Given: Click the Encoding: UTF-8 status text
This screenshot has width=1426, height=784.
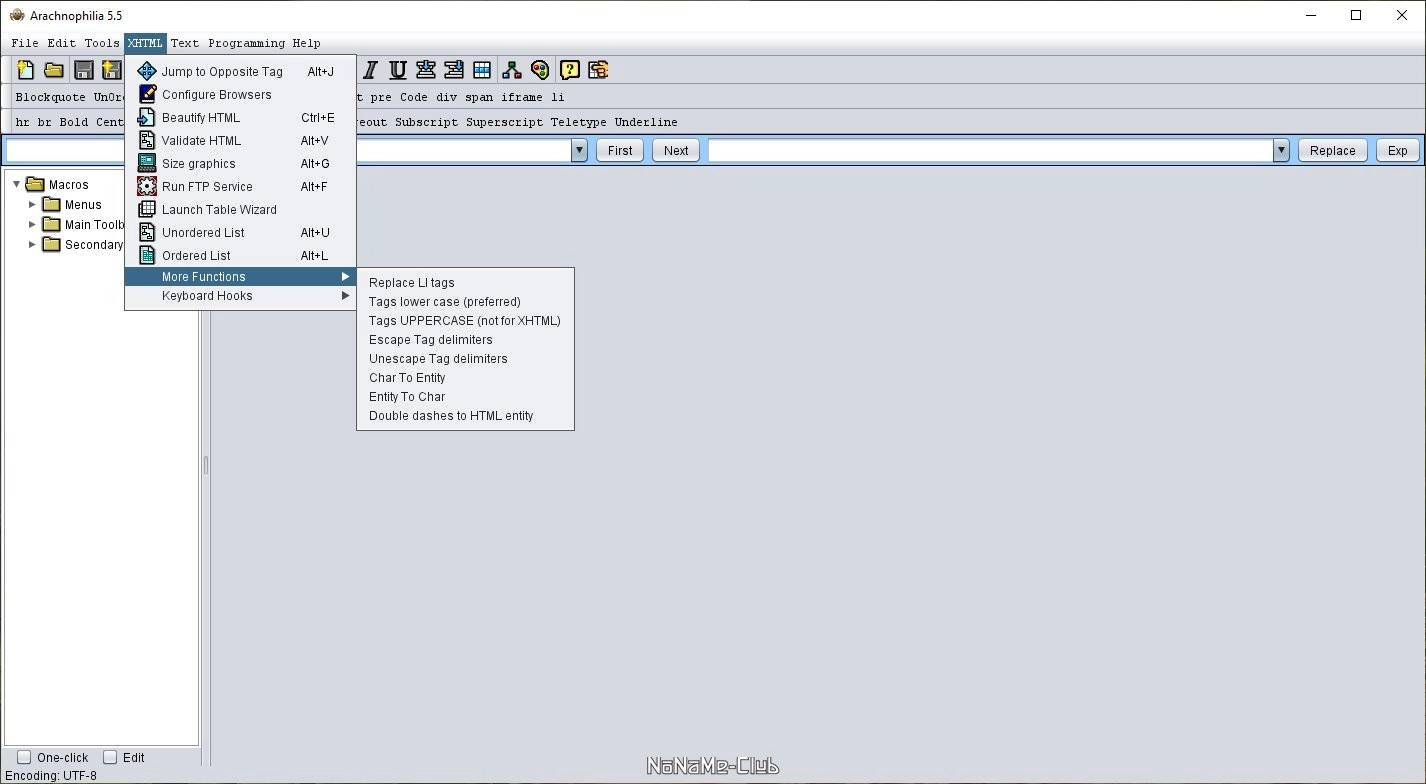Looking at the screenshot, I should (x=51, y=775).
